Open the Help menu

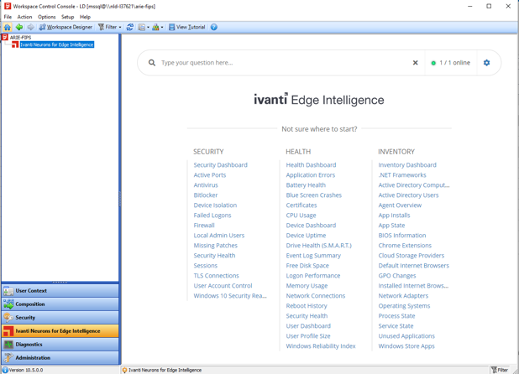click(85, 17)
